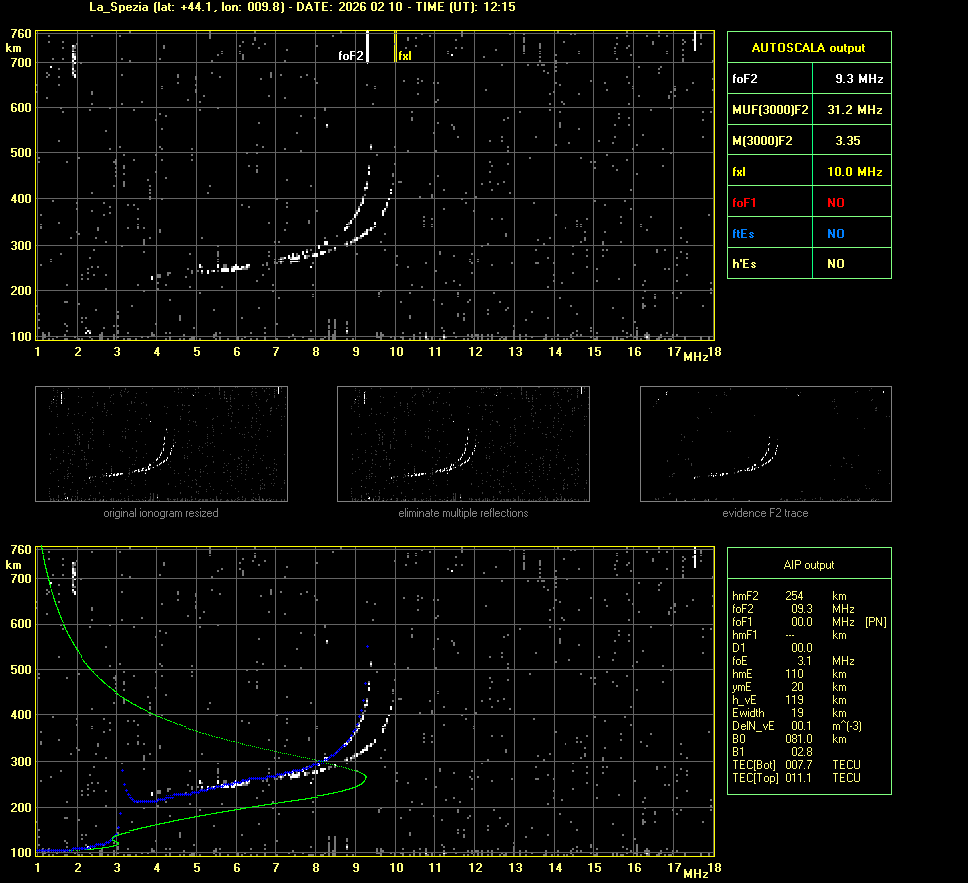Screen dimensions: 968x883
Task: Click the TEC[Top] value in AIP output
Action: tap(800, 777)
